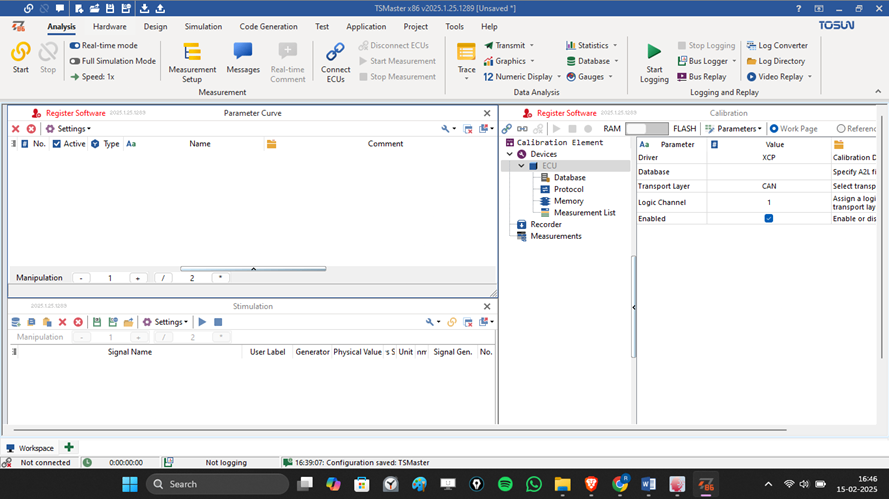The height and width of the screenshot is (499, 889).
Task: Select Work Page radio button
Action: click(x=774, y=129)
